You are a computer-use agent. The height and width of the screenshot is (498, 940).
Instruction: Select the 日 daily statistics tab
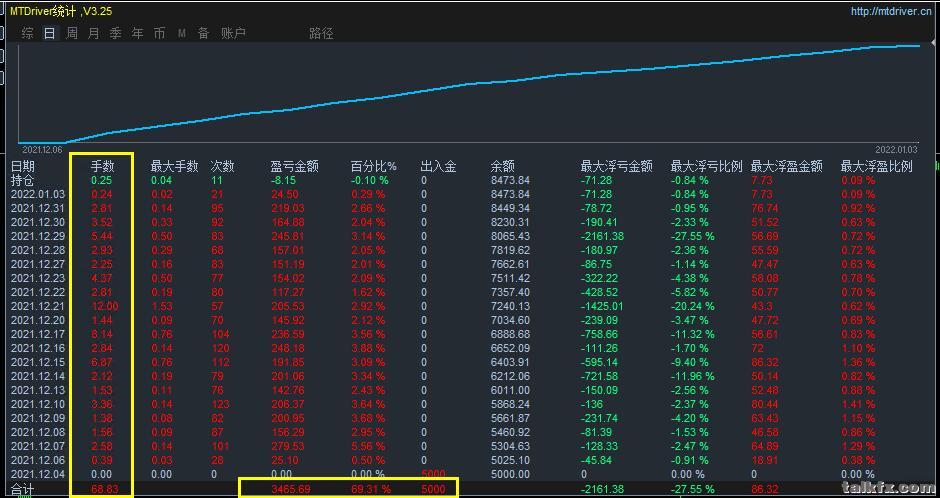(x=49, y=33)
